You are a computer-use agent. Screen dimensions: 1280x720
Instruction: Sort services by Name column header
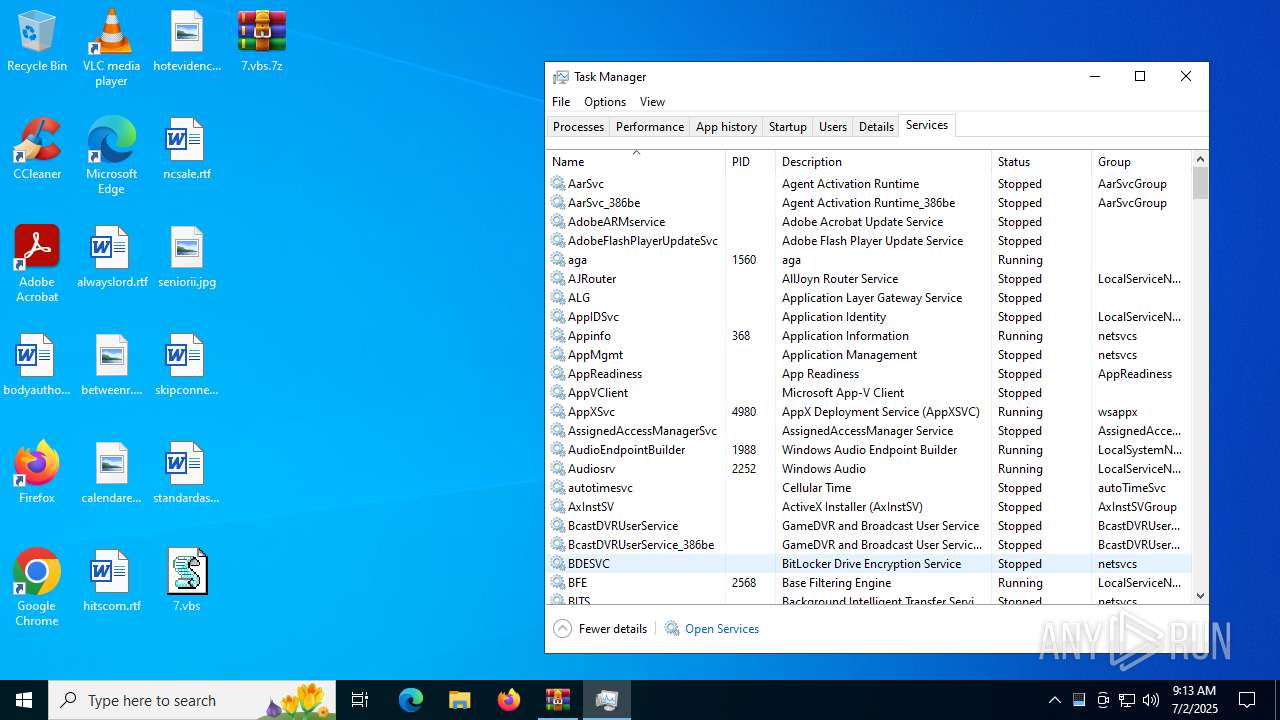(x=635, y=161)
